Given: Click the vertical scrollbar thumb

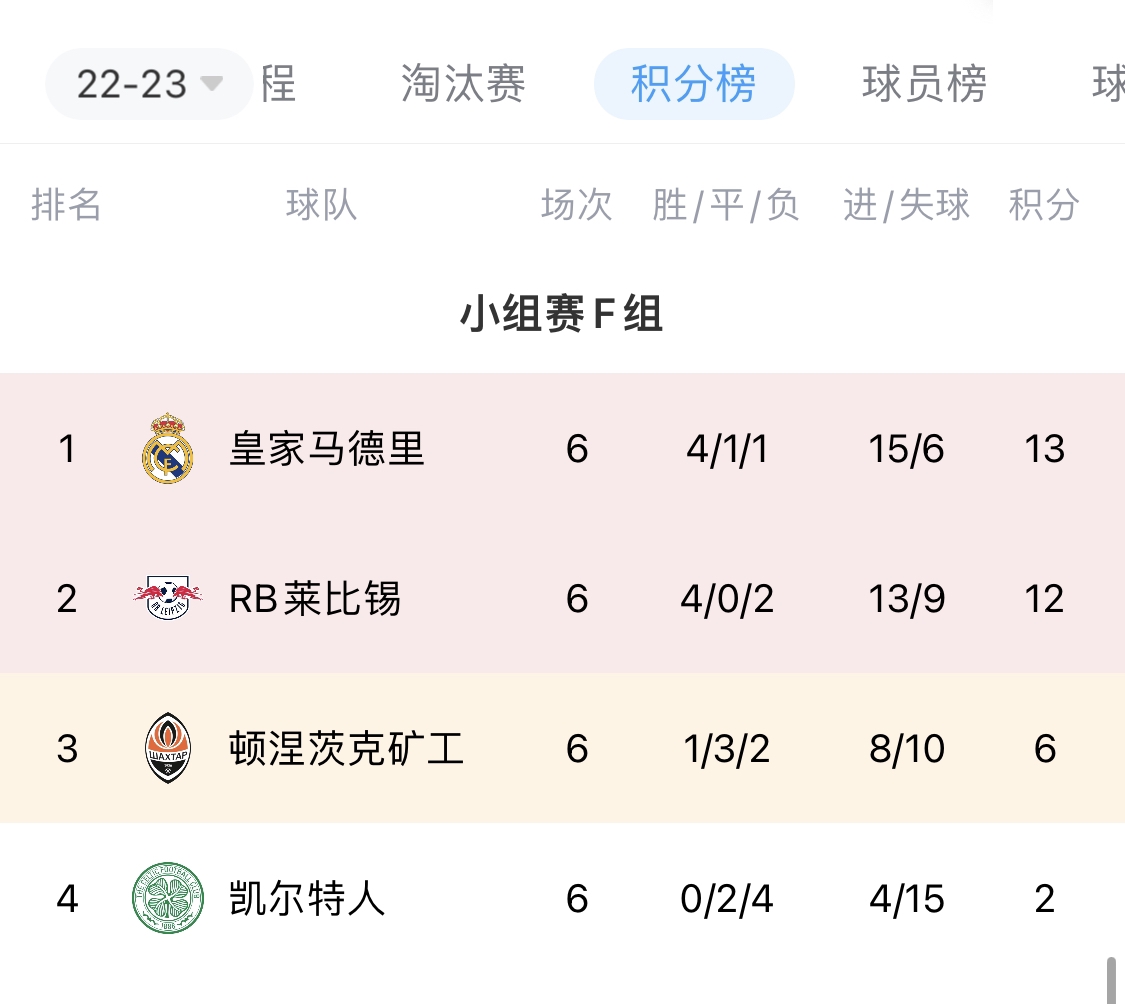Looking at the screenshot, I should coord(1110,978).
